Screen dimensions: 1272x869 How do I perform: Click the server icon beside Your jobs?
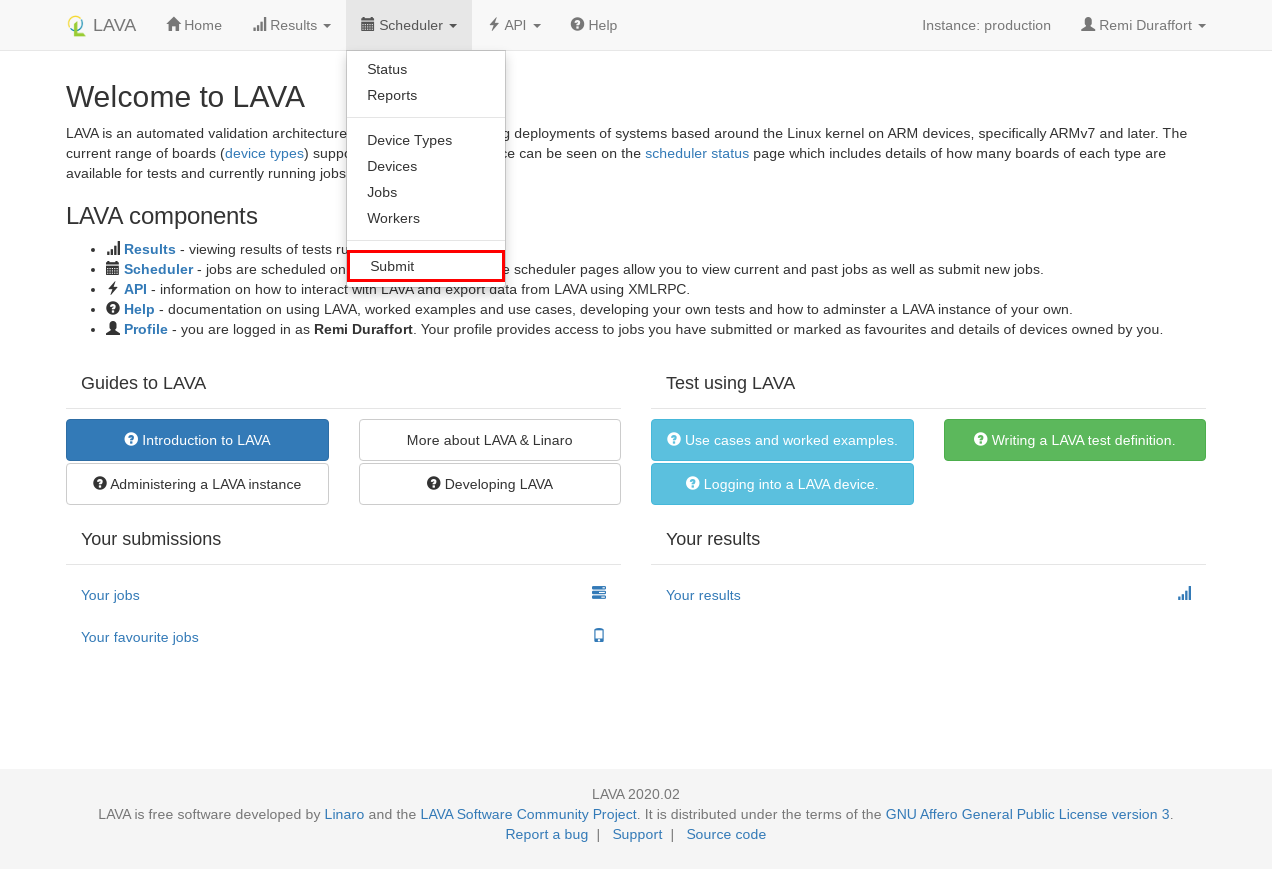tap(599, 593)
